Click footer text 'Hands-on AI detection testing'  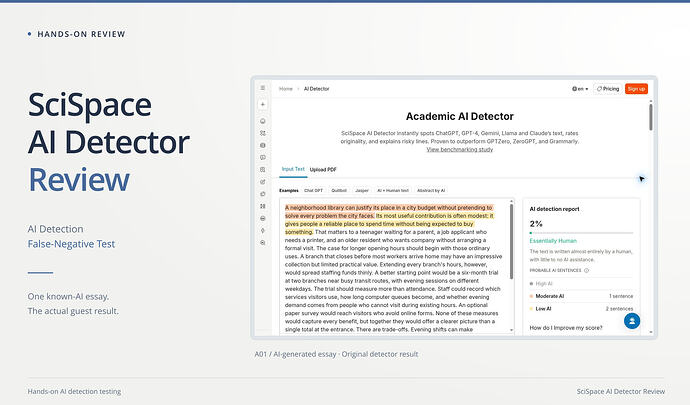click(x=74, y=391)
